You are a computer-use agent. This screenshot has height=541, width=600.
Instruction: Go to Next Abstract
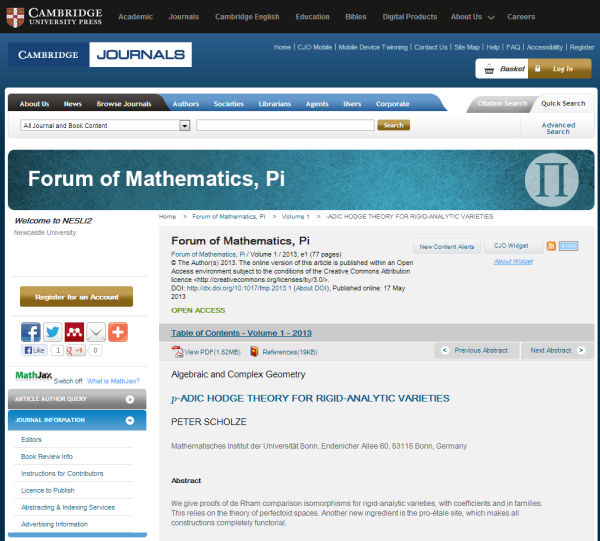[554, 350]
